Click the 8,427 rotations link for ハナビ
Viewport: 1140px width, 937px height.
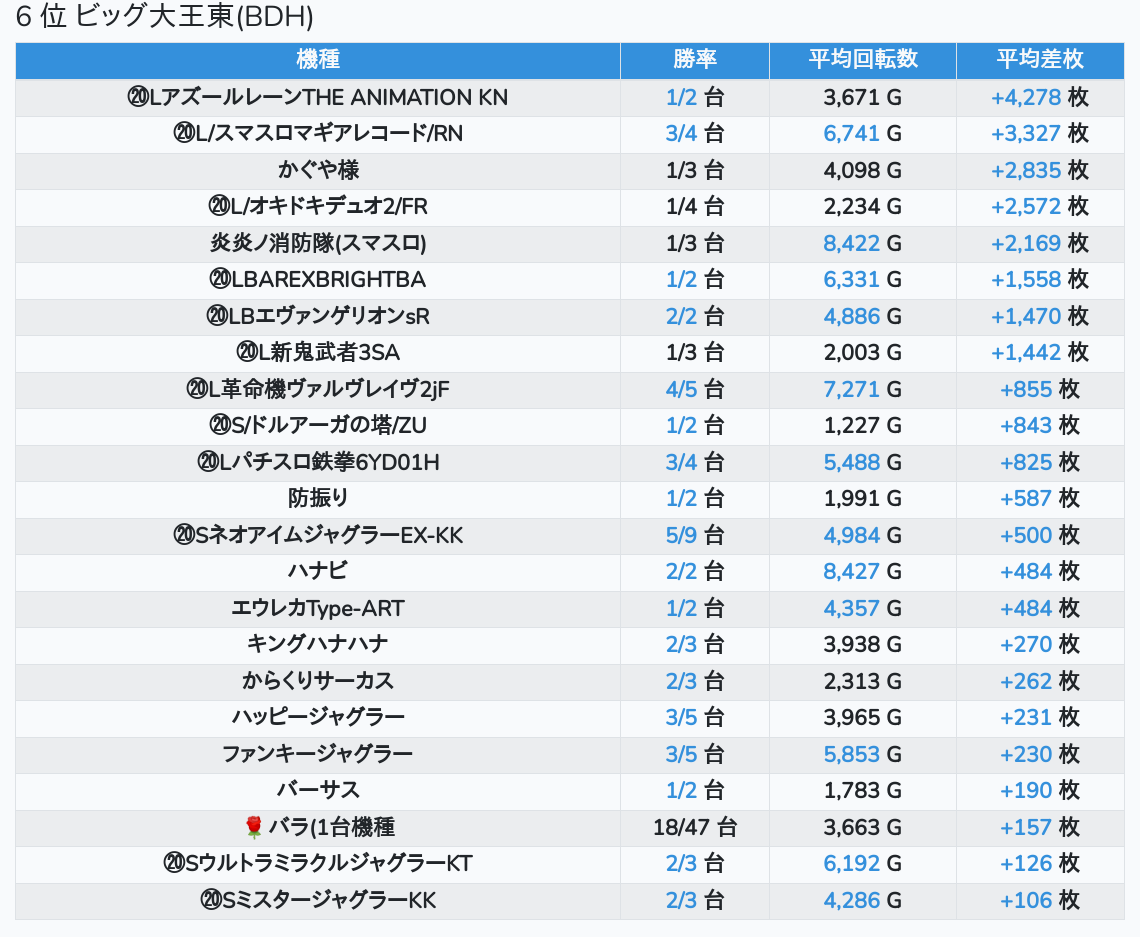[x=851, y=571]
